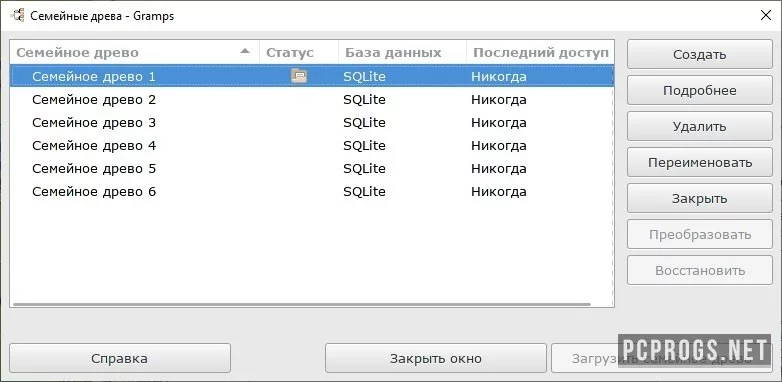Click the SQLite cell of Семейное древо 1
782x382 pixels.
click(x=364, y=76)
